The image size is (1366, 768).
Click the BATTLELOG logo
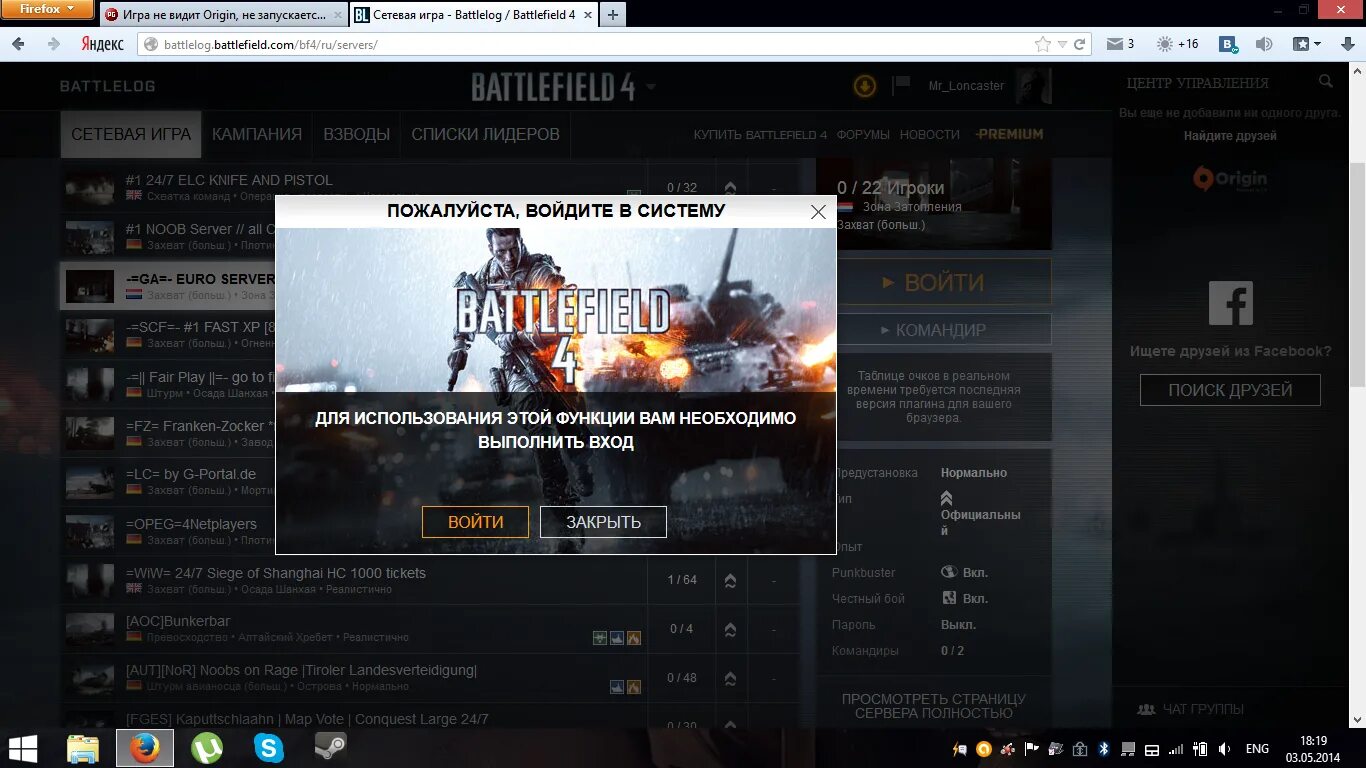108,86
